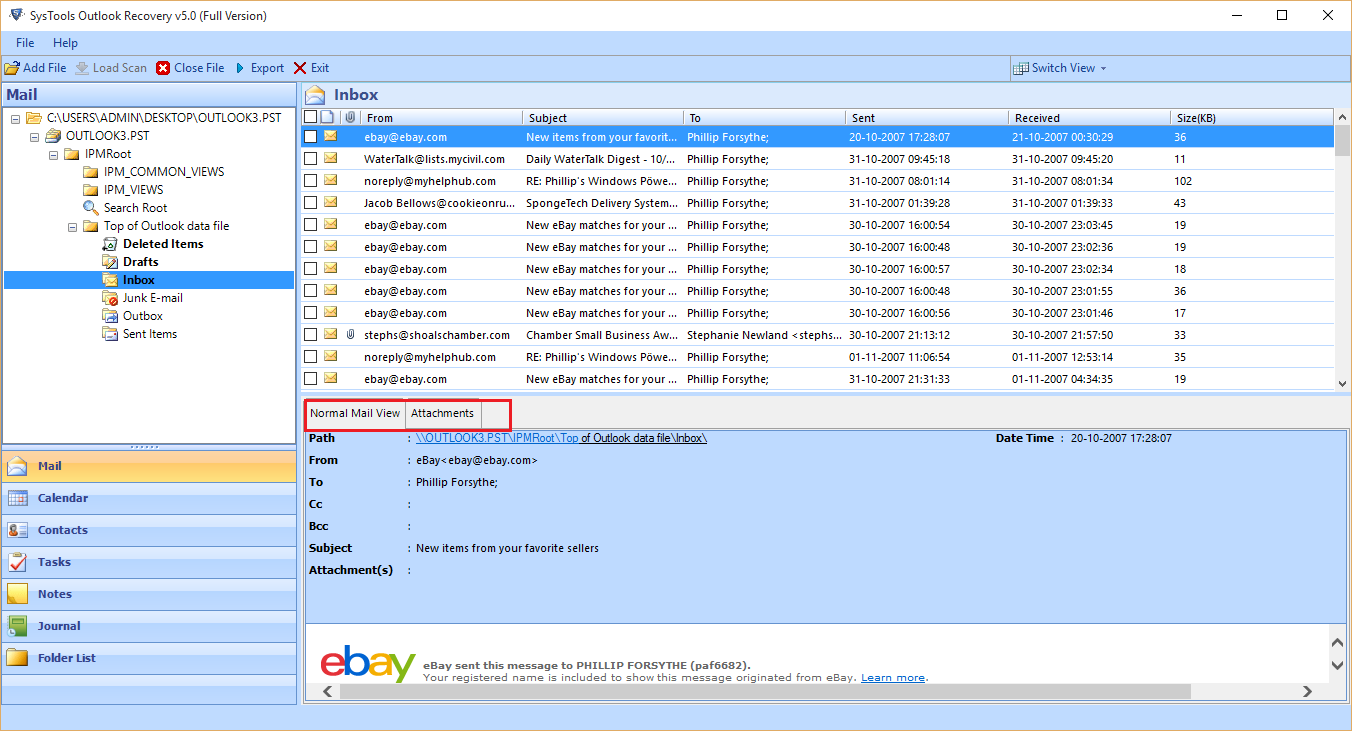Collapse the OUTLOOK3.PST tree node

point(35,136)
